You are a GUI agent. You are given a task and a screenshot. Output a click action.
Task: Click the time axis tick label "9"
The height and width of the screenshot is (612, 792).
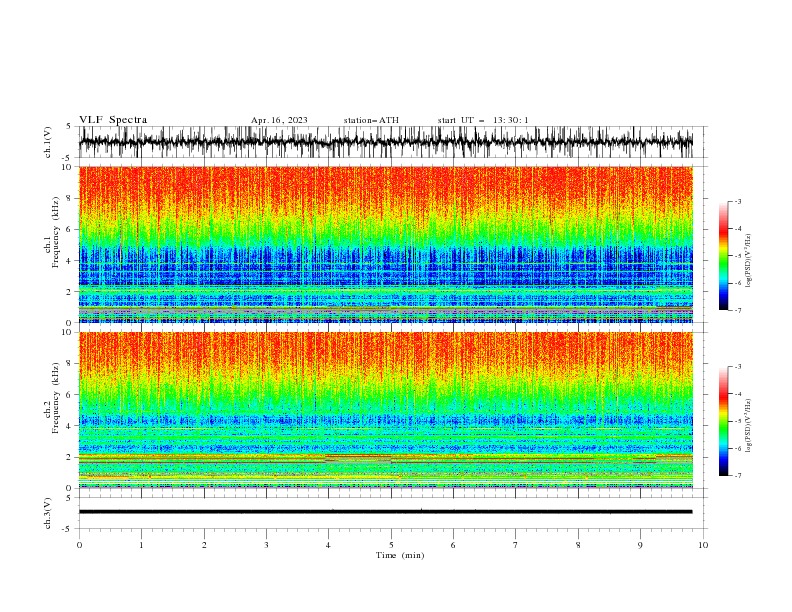(x=640, y=545)
